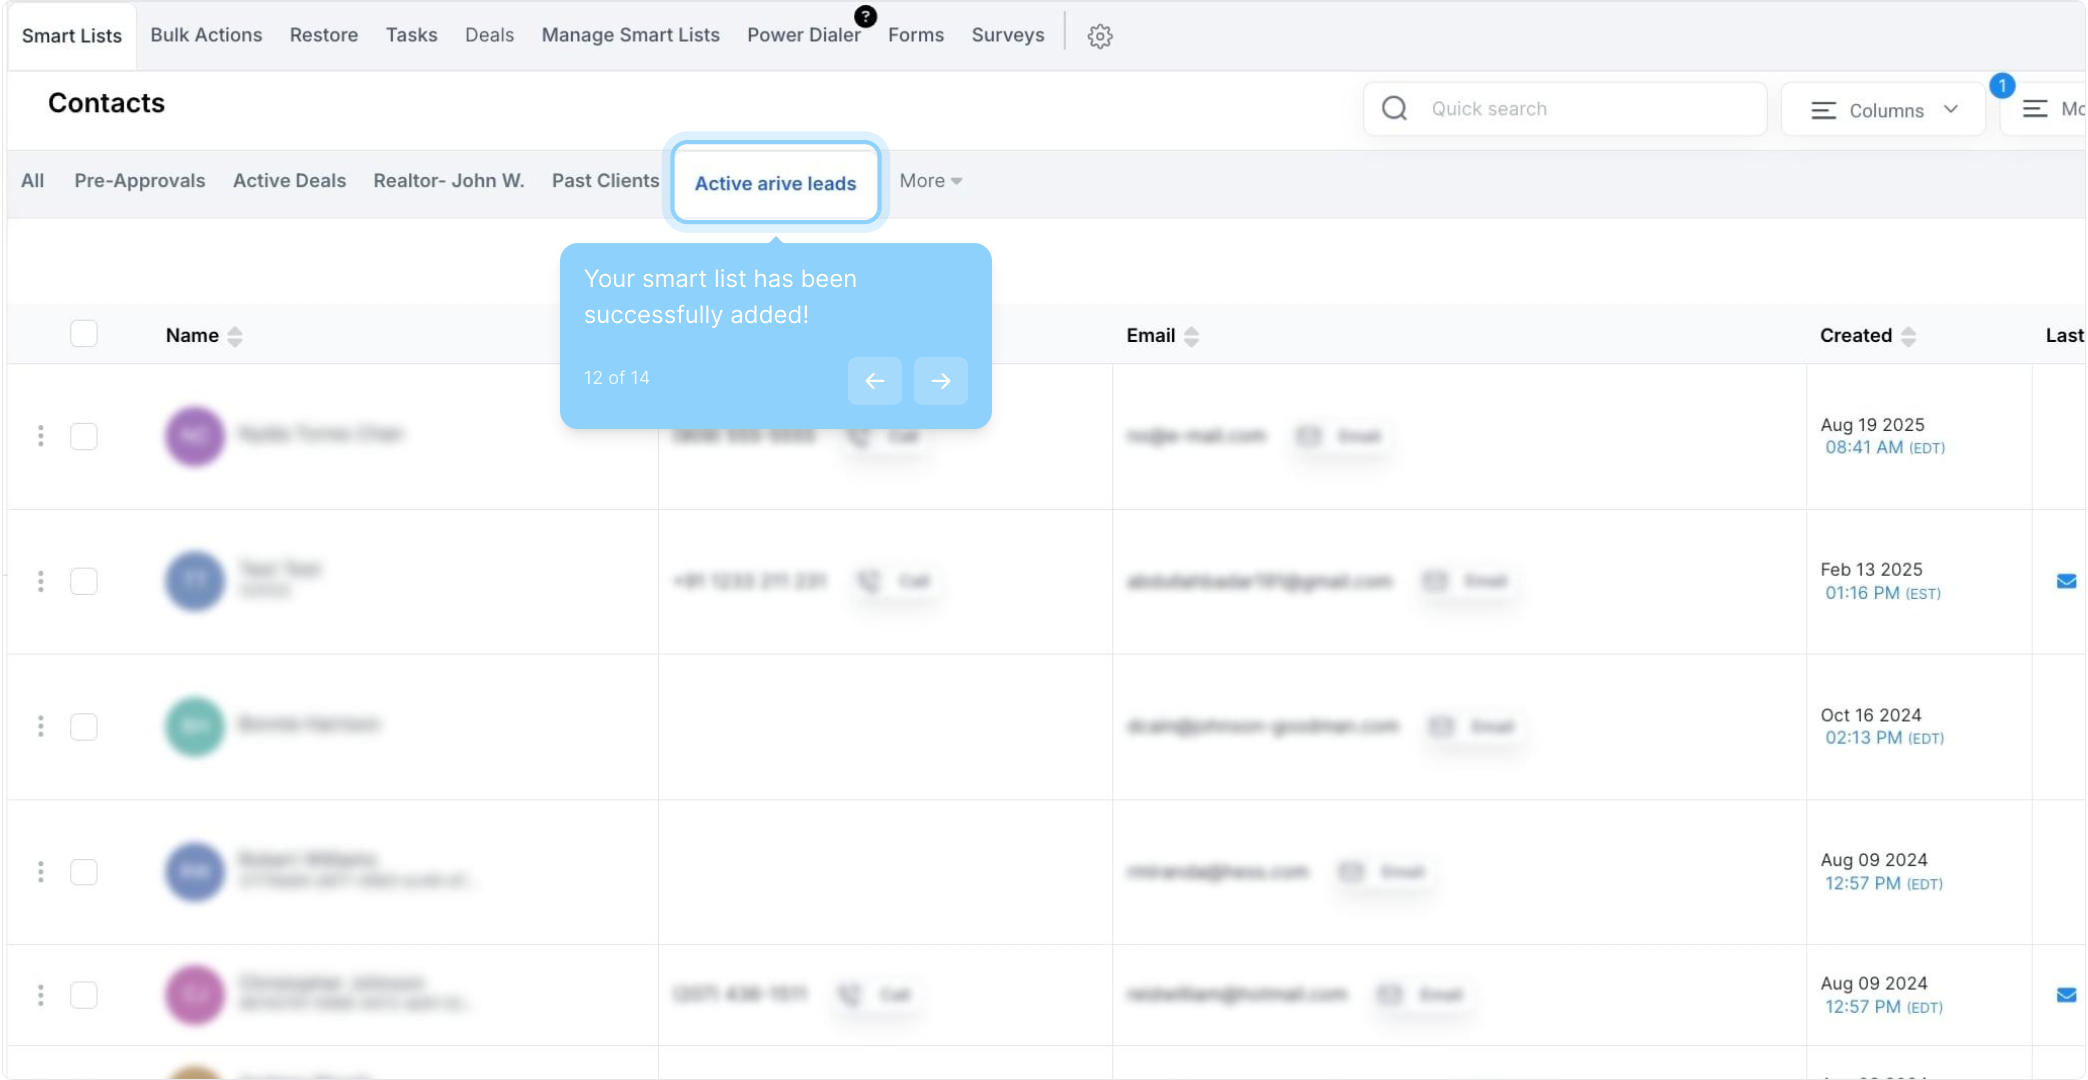
Task: Expand the Columns dropdown
Action: (x=1883, y=110)
